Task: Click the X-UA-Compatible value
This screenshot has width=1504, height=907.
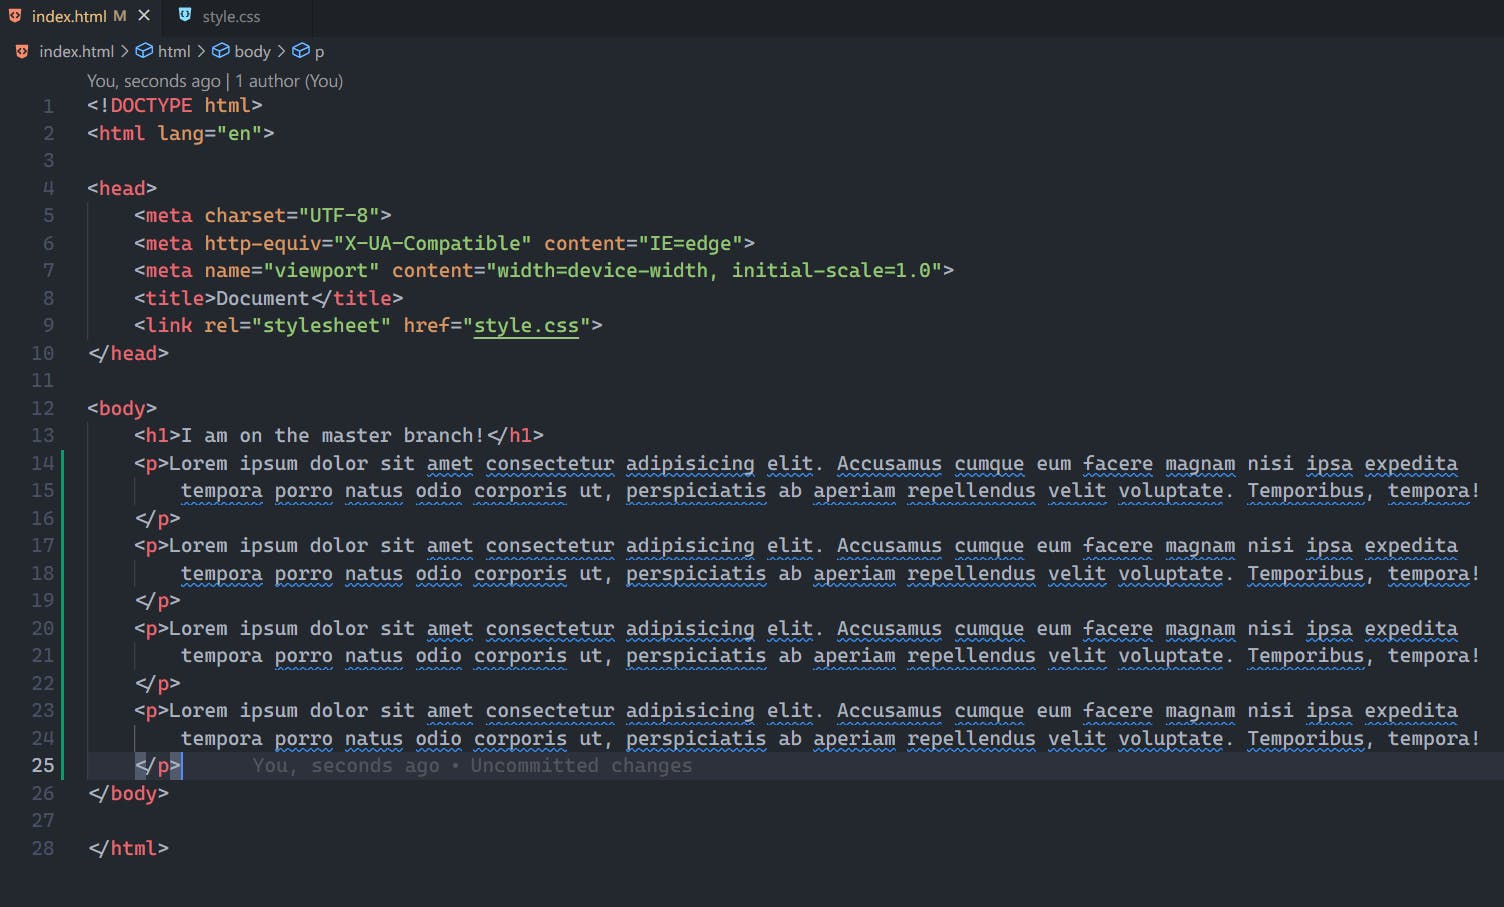Action: pos(433,243)
